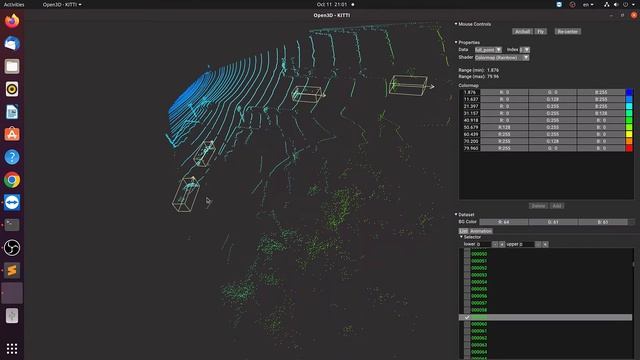Select Fly mouse control mode
Viewport: 640px width, 360px height.
point(541,31)
